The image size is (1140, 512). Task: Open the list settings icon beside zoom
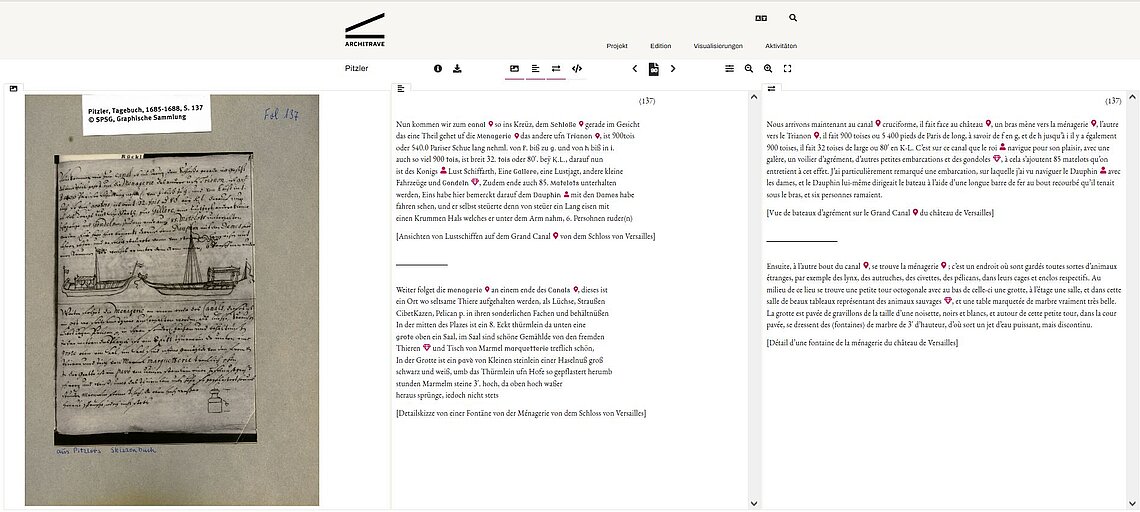tap(729, 69)
